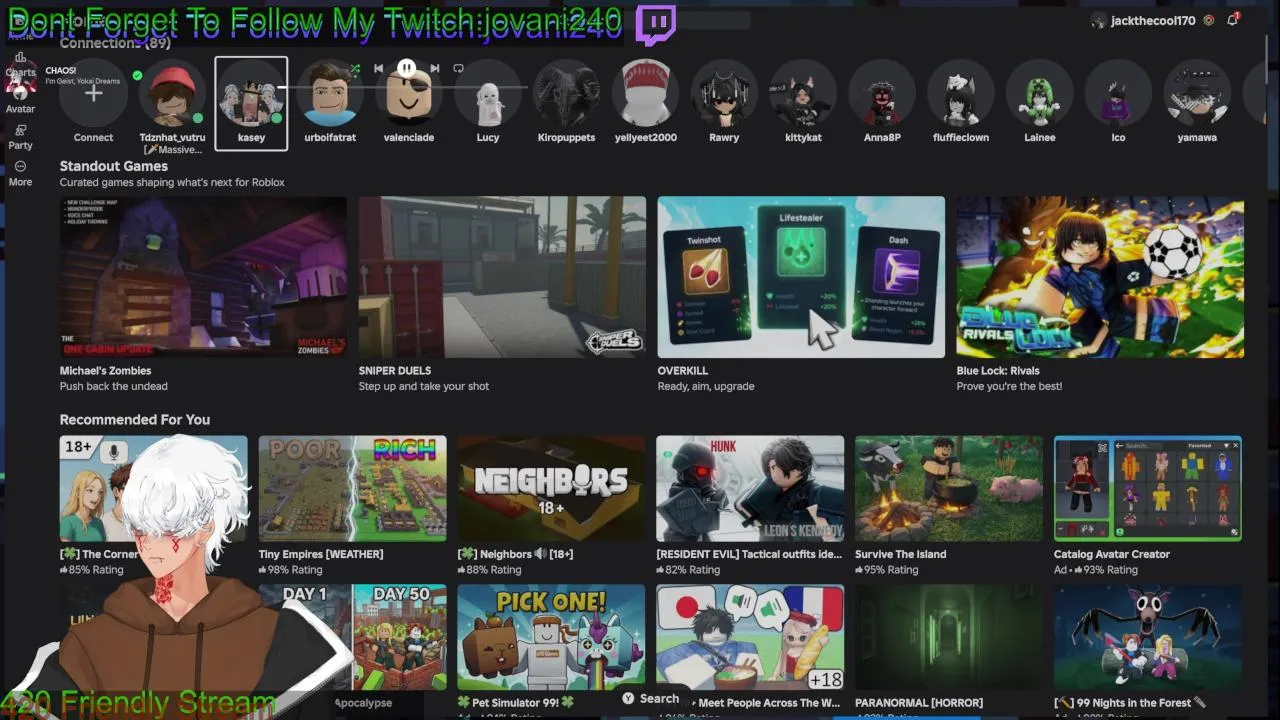The image size is (1280, 720).
Task: Open Catalog Avatar Creator game tile
Action: [1148, 488]
